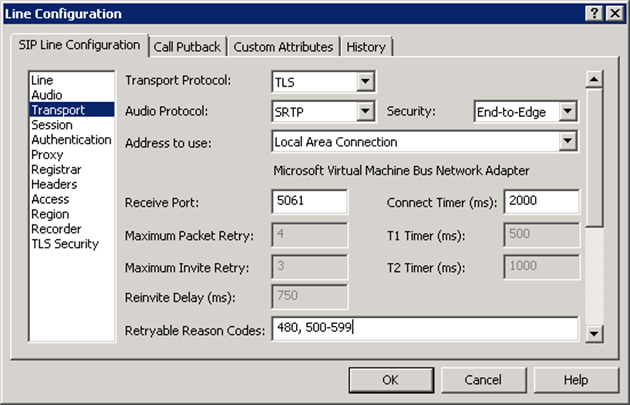The width and height of the screenshot is (630, 405).
Task: Select Authentication in the left list
Action: pos(71,140)
